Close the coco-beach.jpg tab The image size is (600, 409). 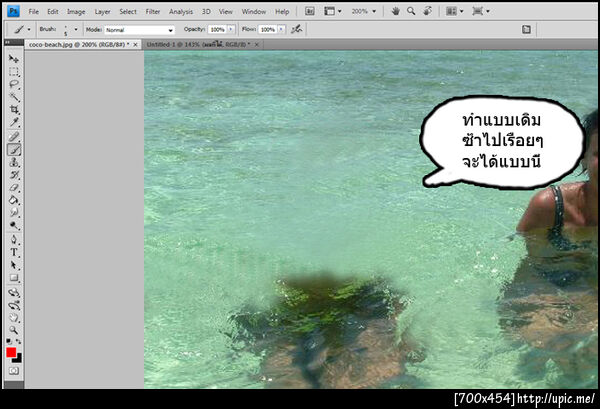(135, 45)
